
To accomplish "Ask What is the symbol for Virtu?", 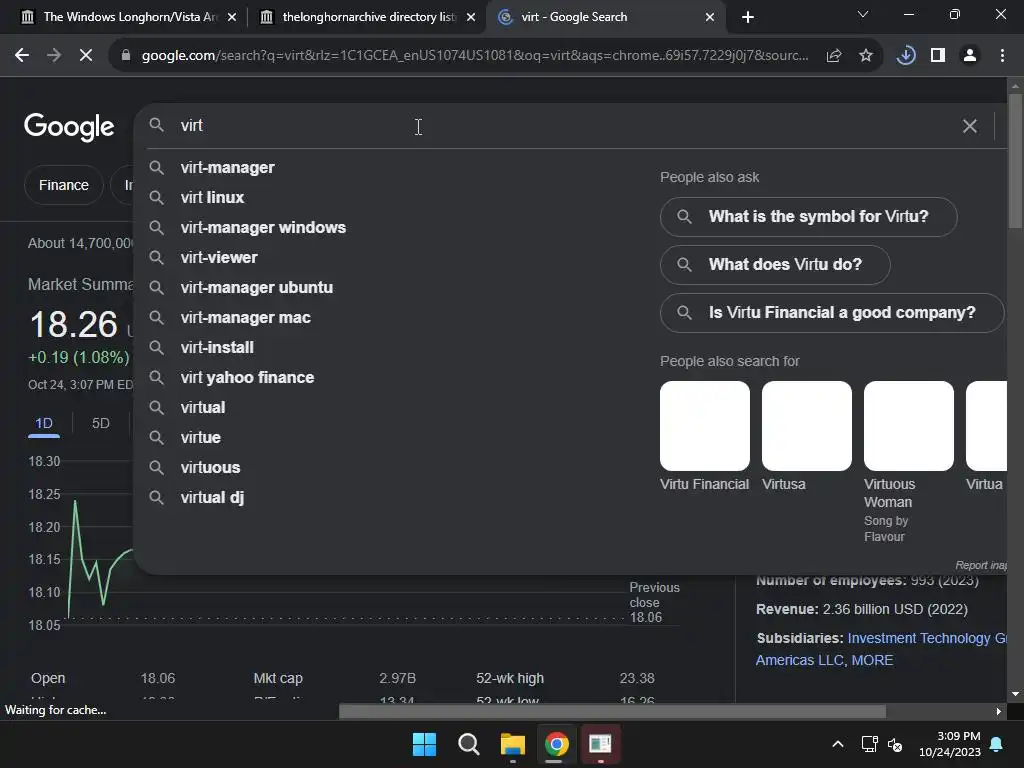I will [808, 217].
